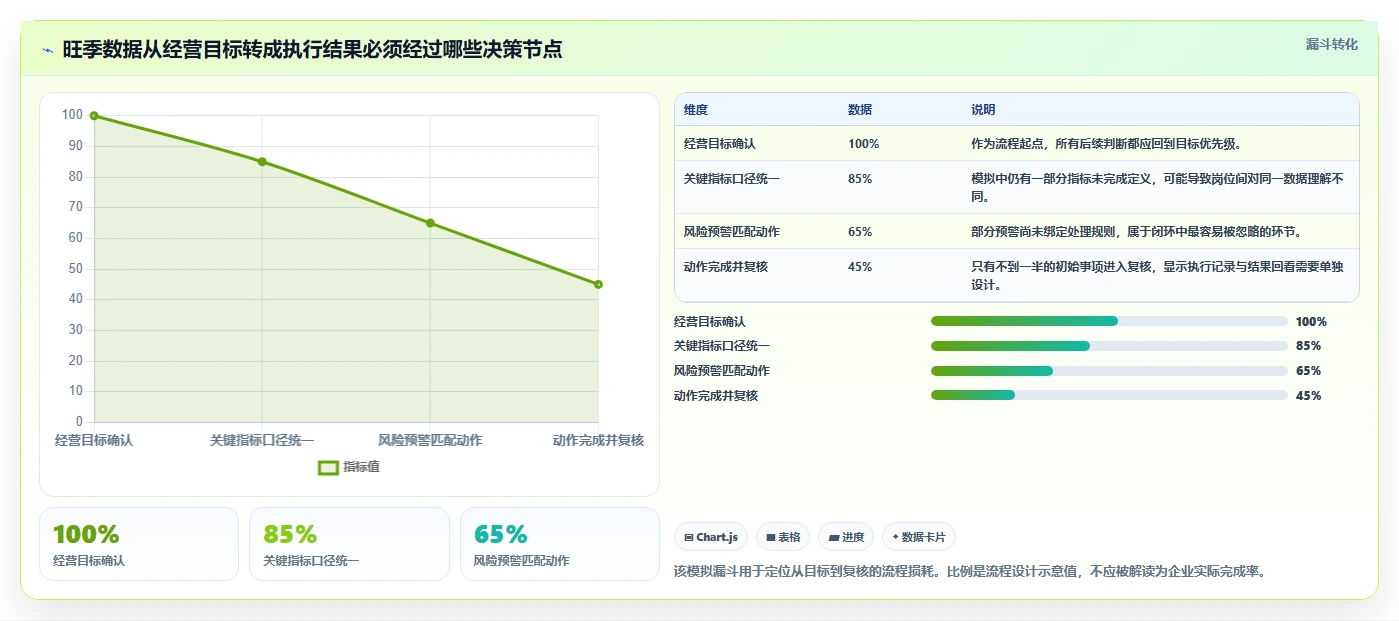Screen dimensions: 1399x621
Task: Click the 表格 chip
Action: 783,537
